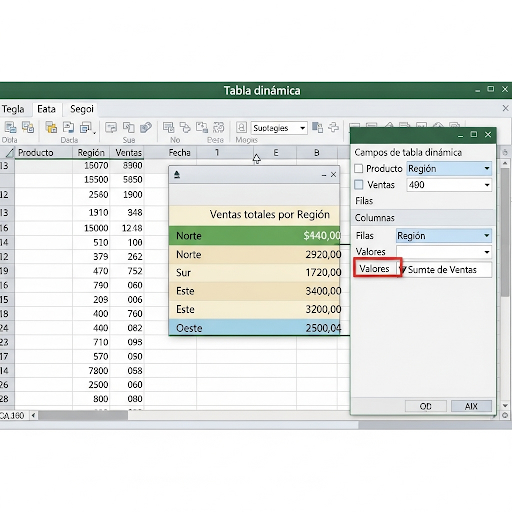Image resolution: width=512 pixels, height=512 pixels.
Task: Check the Producto field checkbox
Action: click(x=359, y=168)
